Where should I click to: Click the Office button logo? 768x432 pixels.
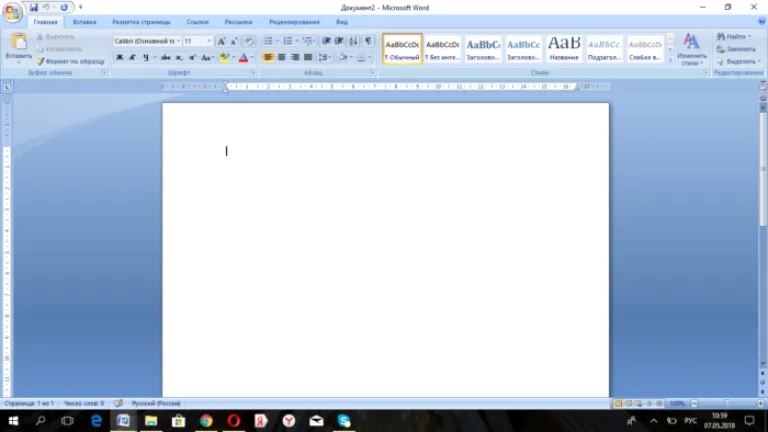pyautogui.click(x=12, y=12)
